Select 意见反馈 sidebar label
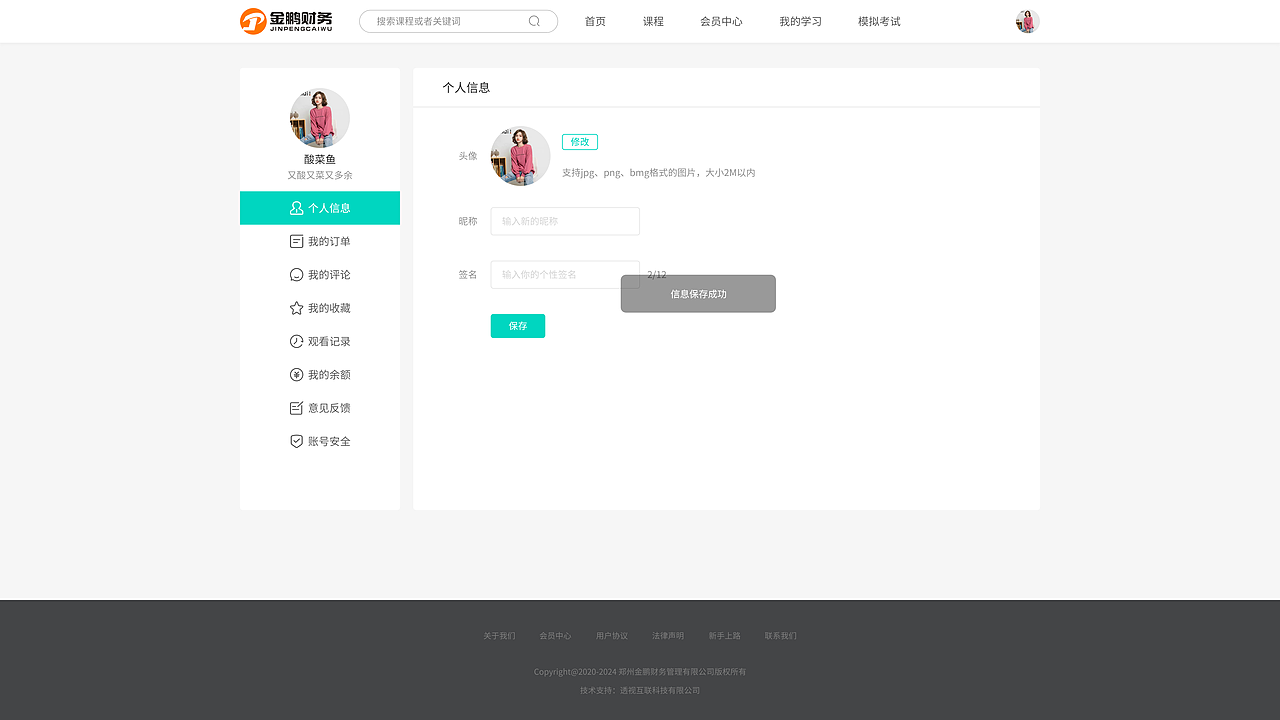 tap(329, 408)
